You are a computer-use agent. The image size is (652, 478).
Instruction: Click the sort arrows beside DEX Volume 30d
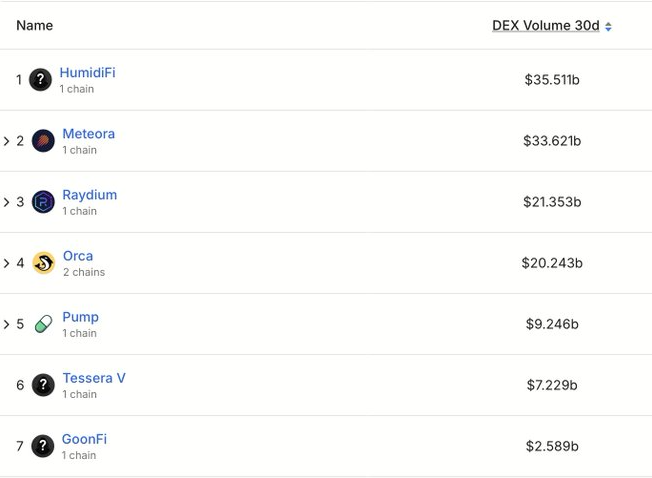coord(608,26)
